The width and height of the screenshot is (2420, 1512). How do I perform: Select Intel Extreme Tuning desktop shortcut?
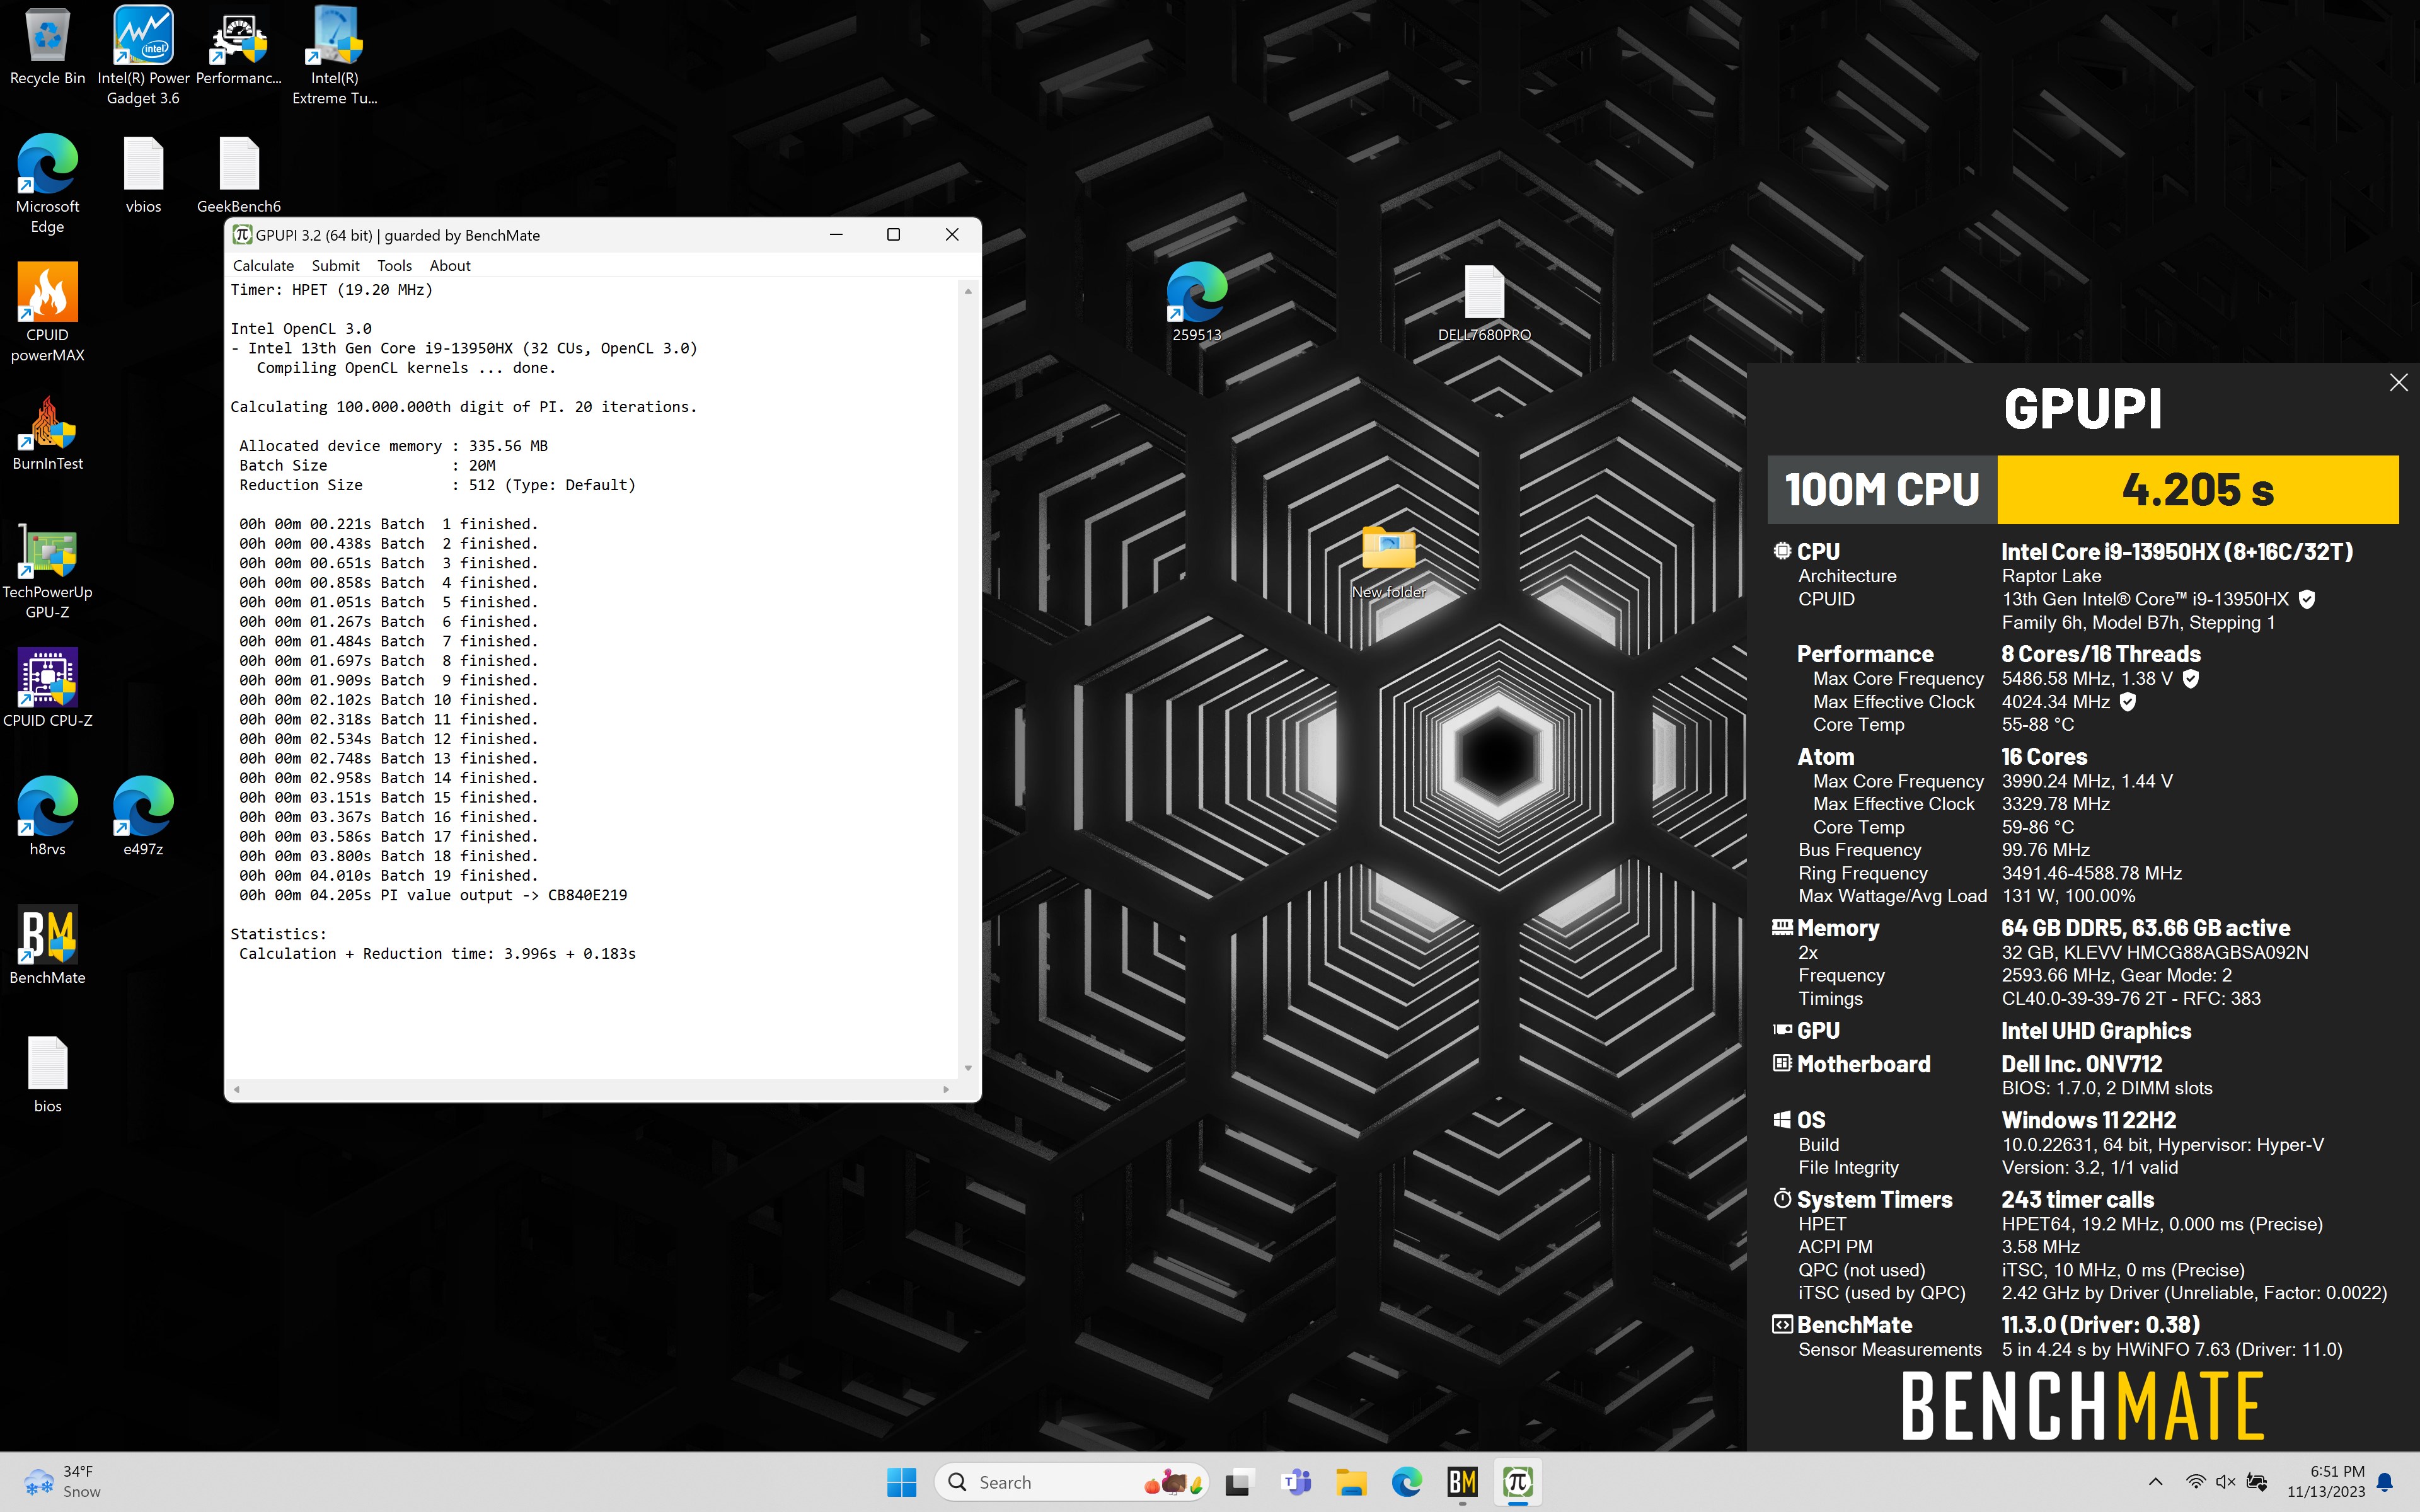tap(335, 55)
